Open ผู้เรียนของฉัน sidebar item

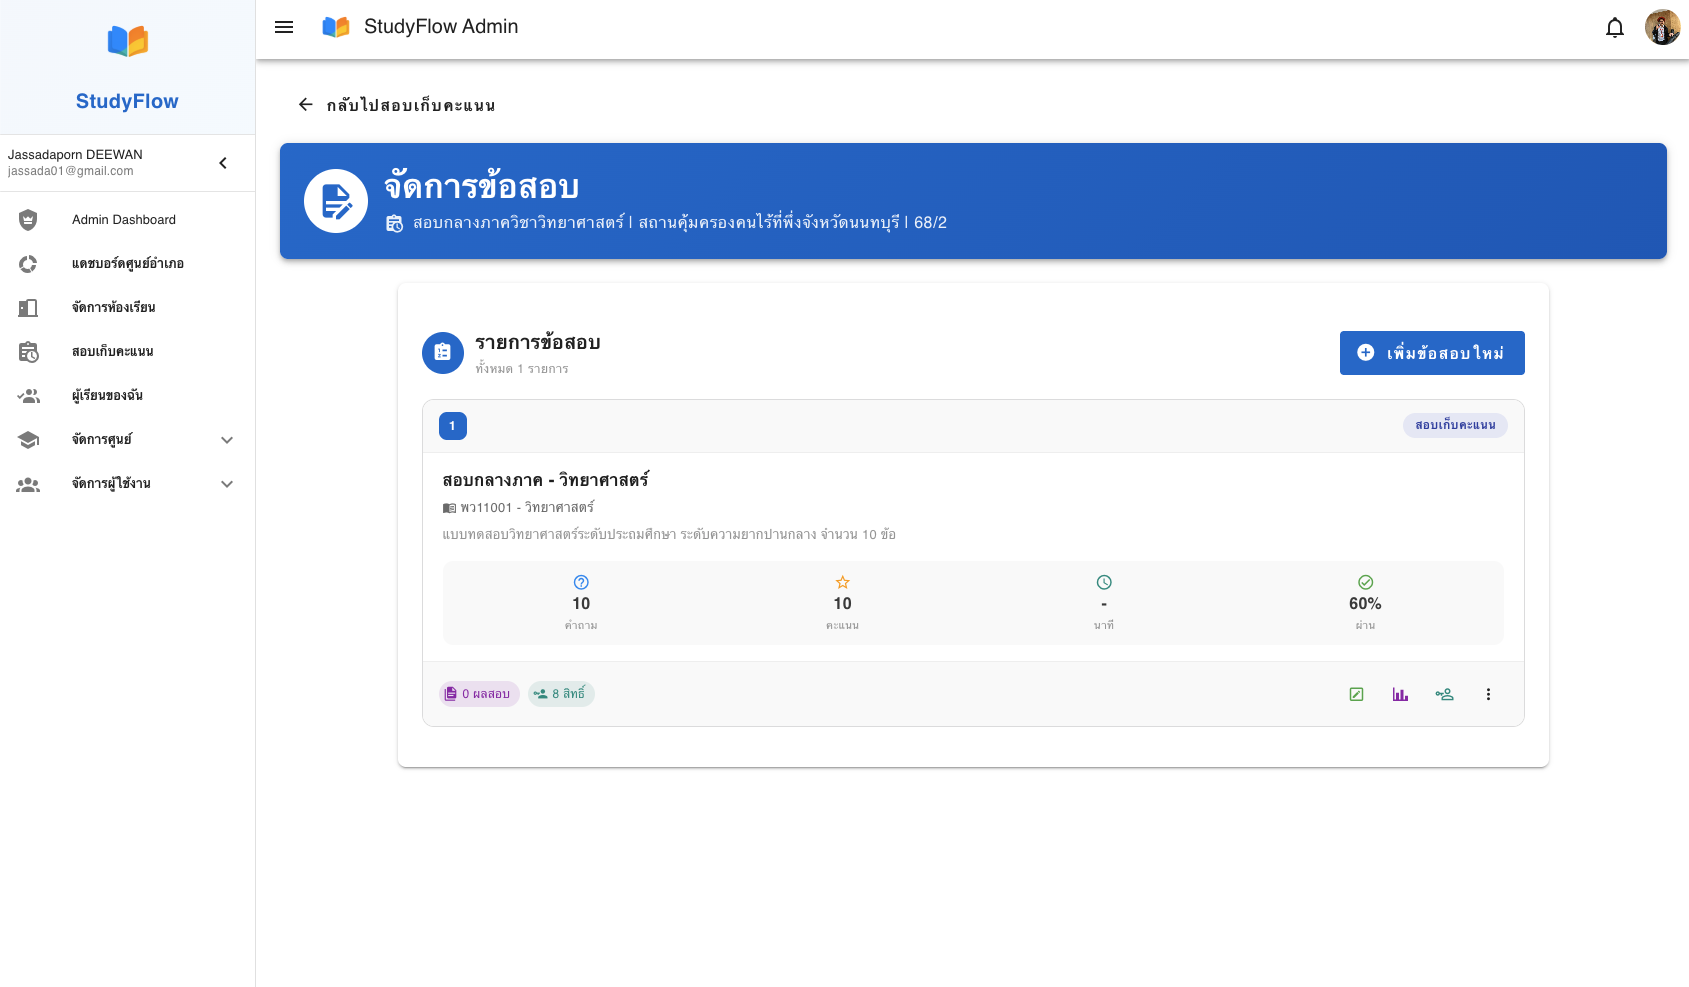[x=107, y=396]
